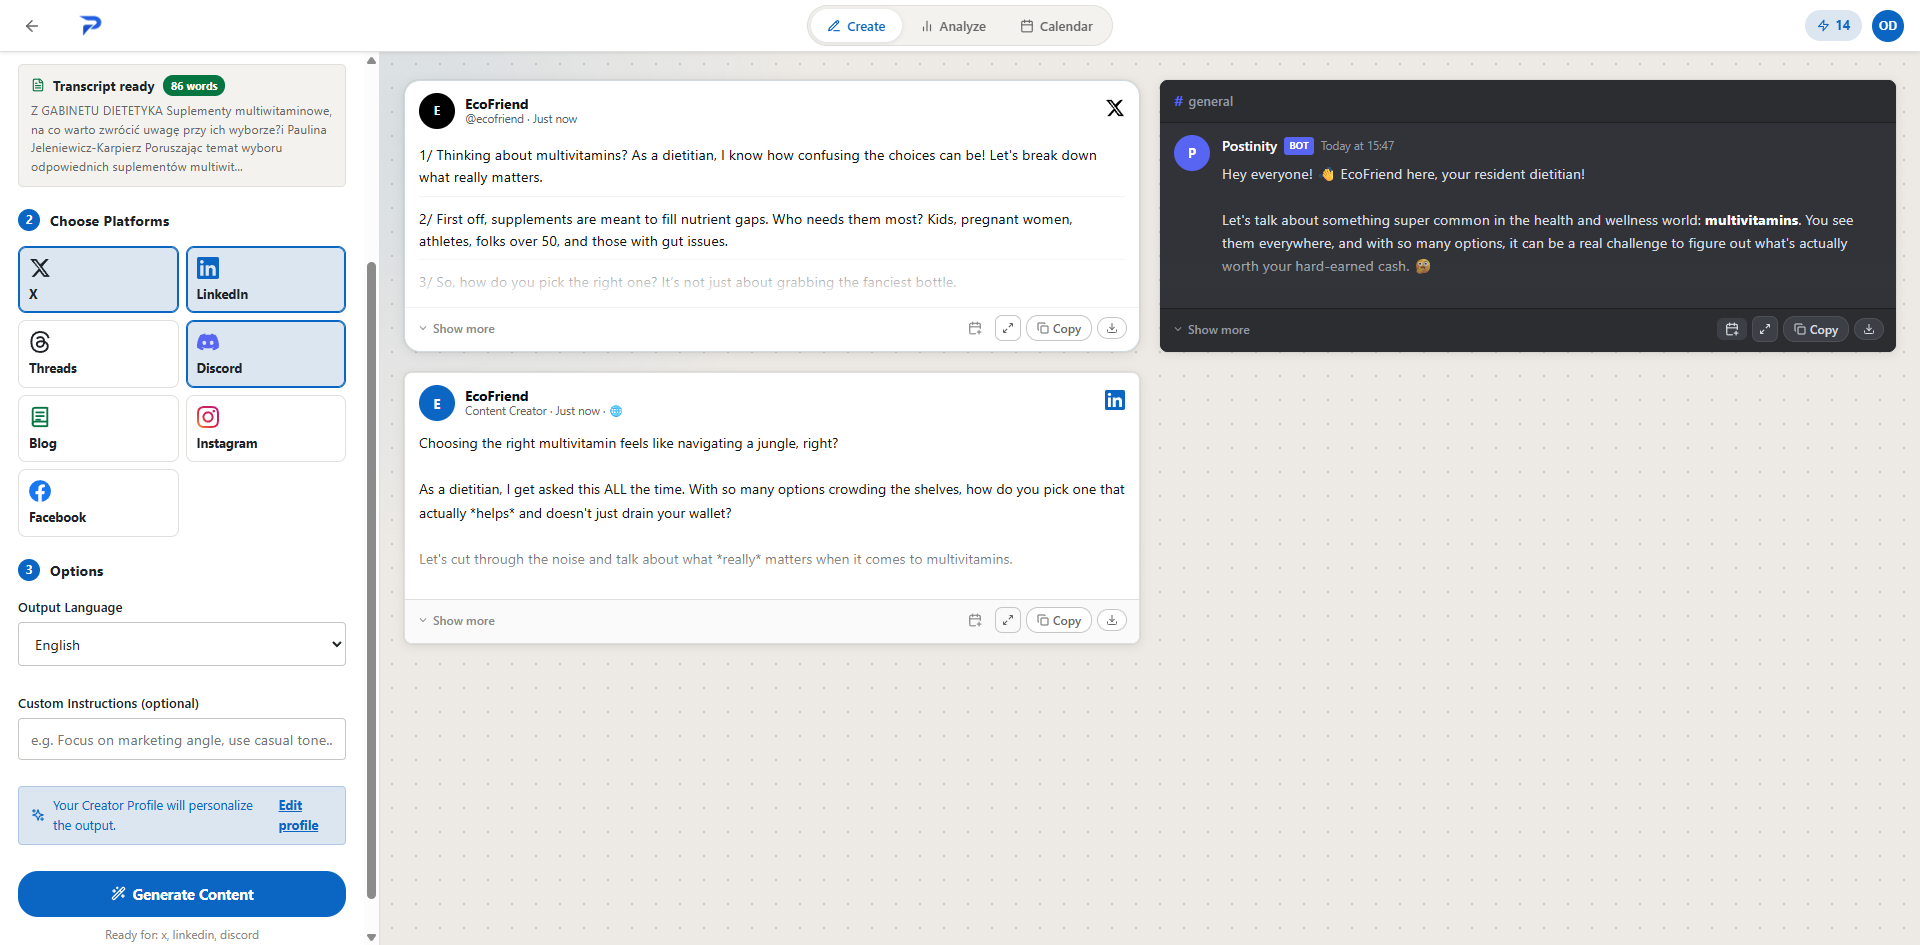Image resolution: width=1920 pixels, height=945 pixels.
Task: Click the "Ready for: x, linkedin, discord" status text
Action: (182, 935)
